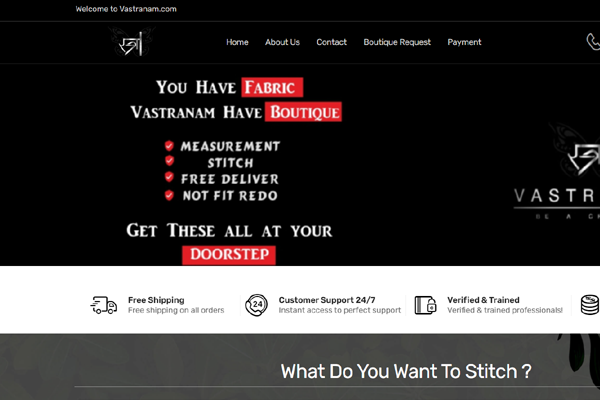Click the What Do You Want To Stitch heading
This screenshot has height=400, width=600.
point(405,371)
